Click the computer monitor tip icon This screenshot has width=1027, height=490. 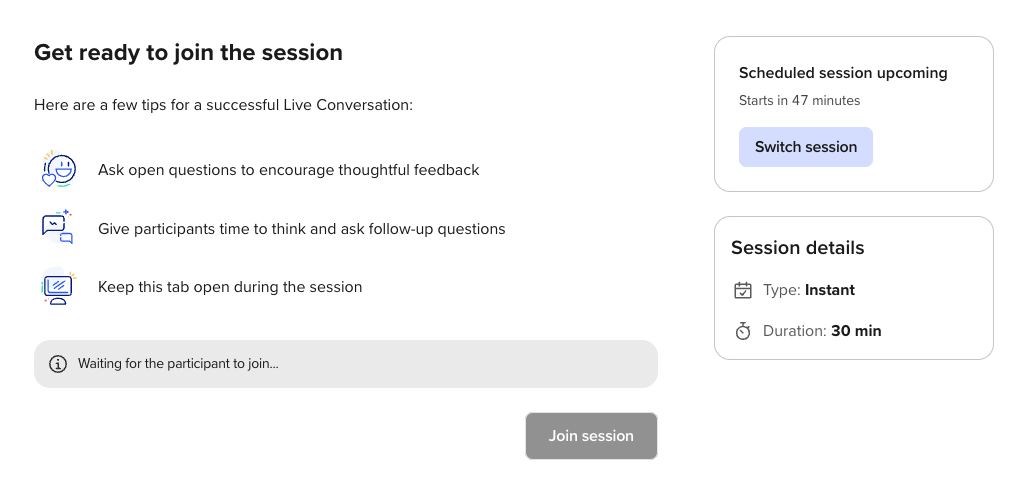(59, 286)
